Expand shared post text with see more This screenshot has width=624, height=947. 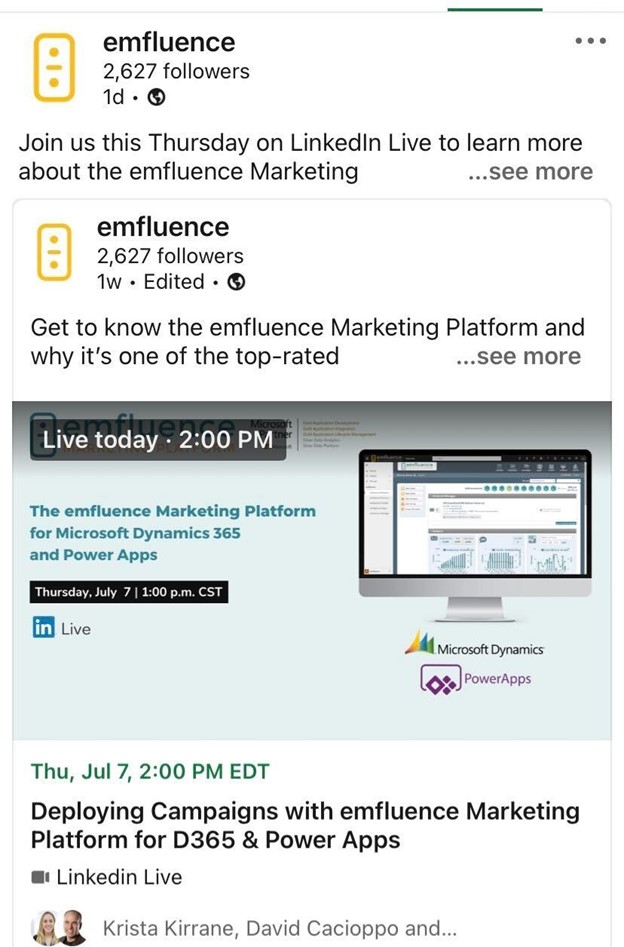(517, 356)
